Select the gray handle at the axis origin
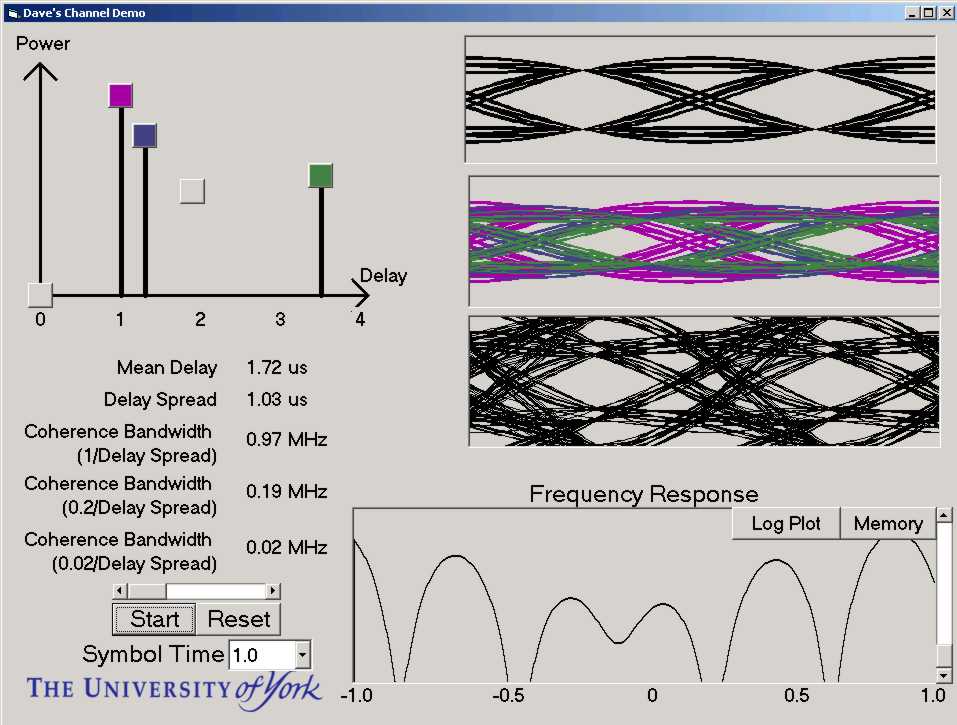Viewport: 957px width, 725px height. 40,294
